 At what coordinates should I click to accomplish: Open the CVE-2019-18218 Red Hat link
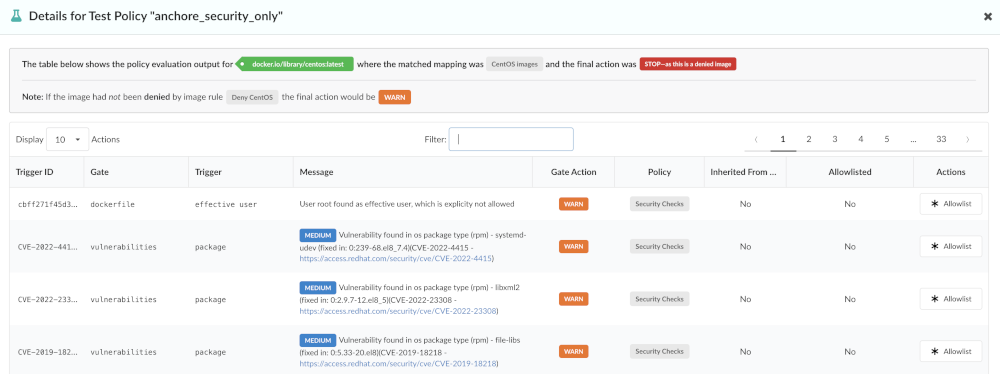point(399,363)
